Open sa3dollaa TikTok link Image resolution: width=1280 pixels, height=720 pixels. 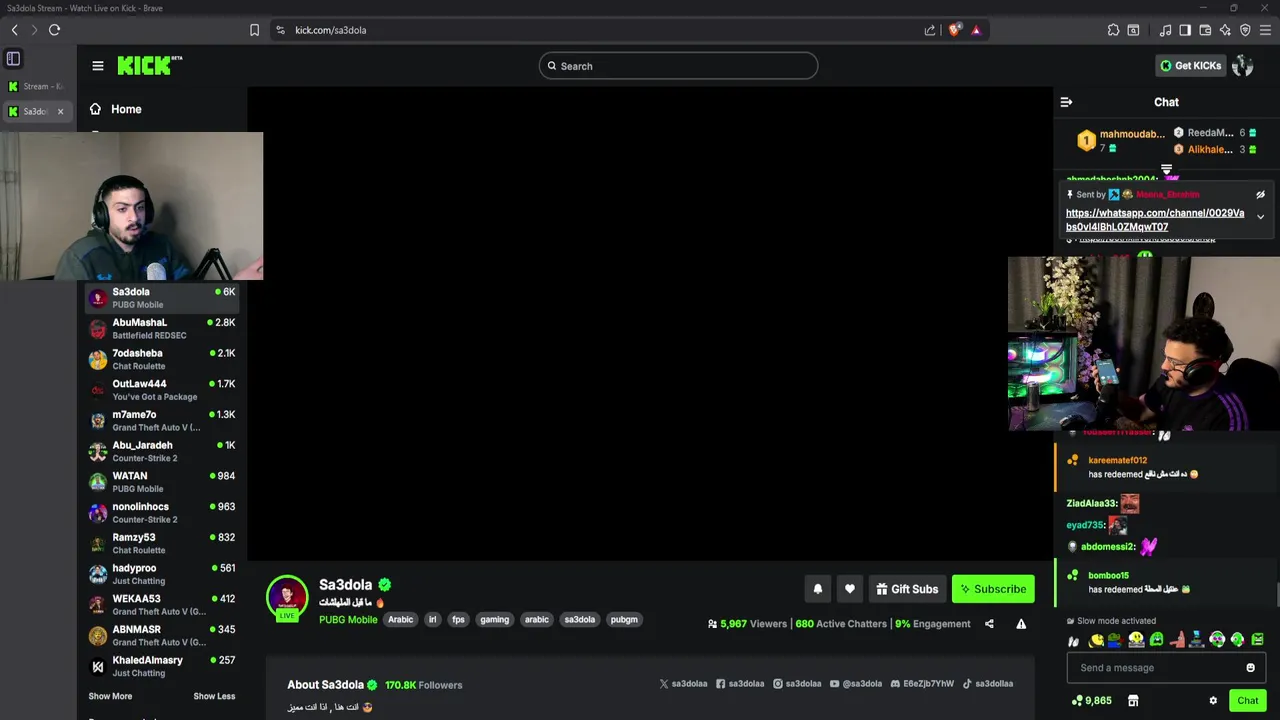[x=988, y=684]
